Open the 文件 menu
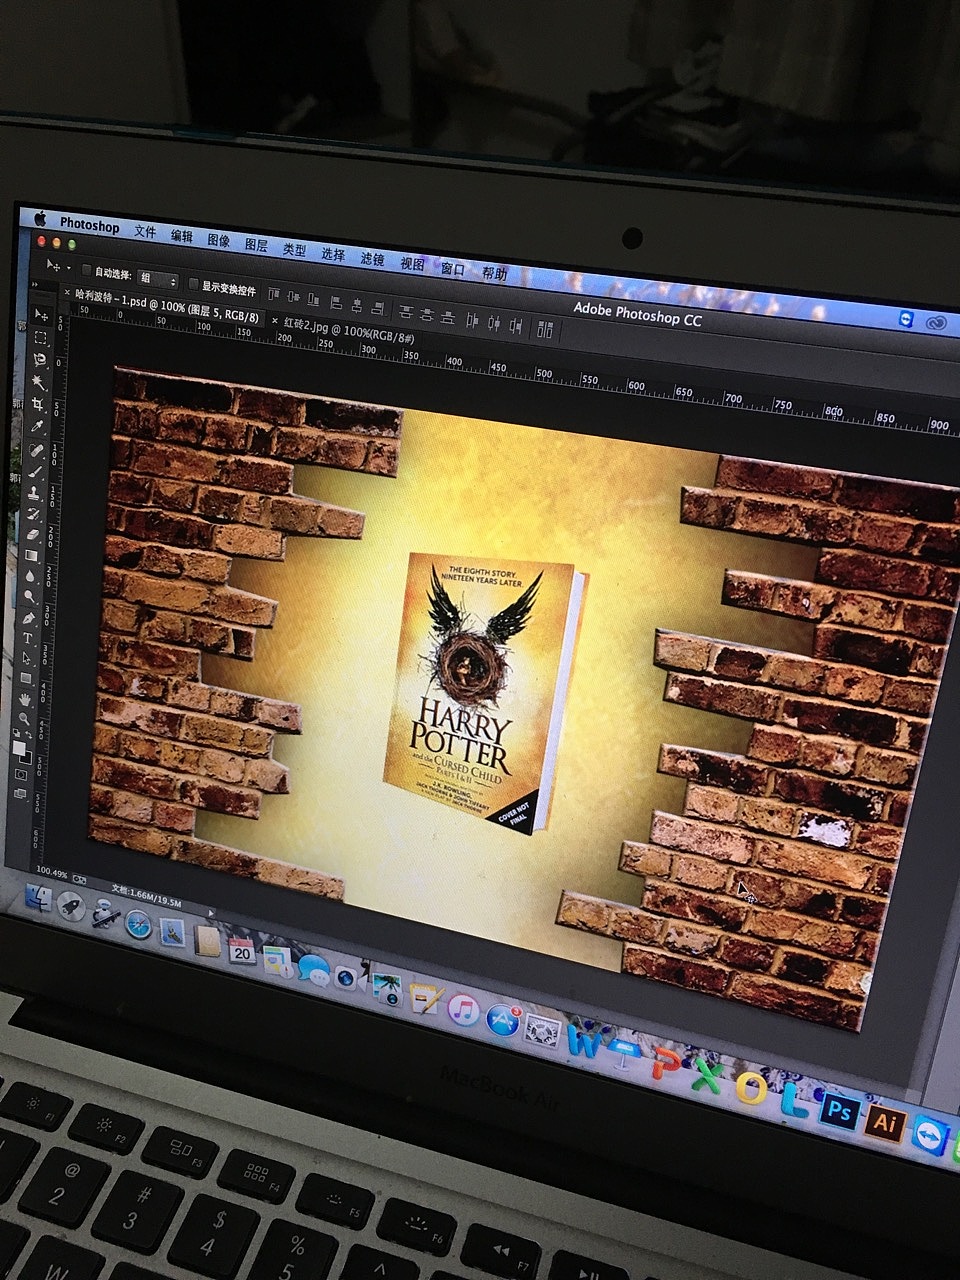The width and height of the screenshot is (960, 1280). tap(145, 231)
